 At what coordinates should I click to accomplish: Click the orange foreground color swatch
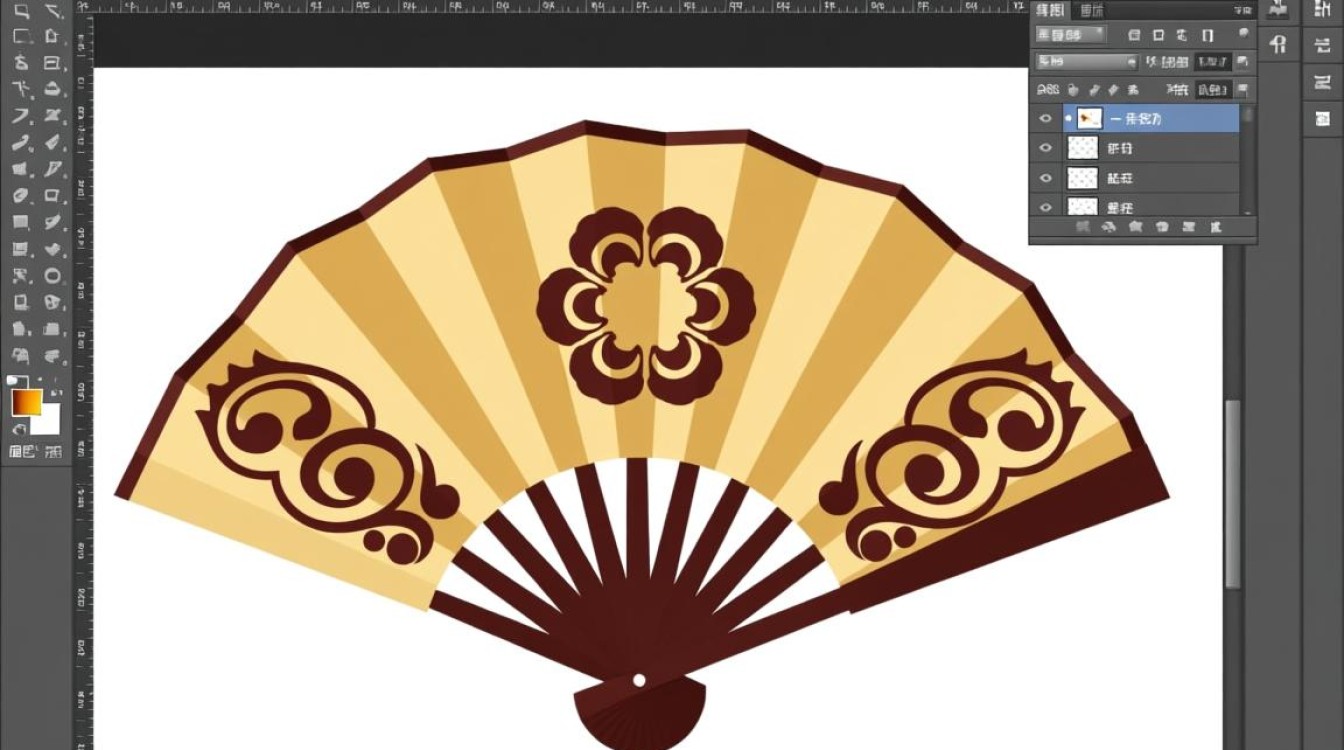26,402
